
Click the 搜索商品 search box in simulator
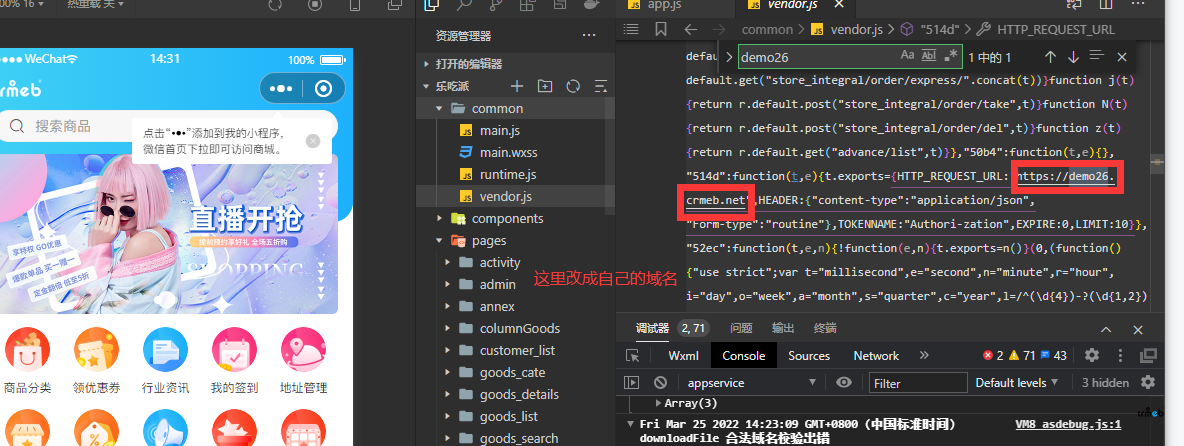point(168,126)
